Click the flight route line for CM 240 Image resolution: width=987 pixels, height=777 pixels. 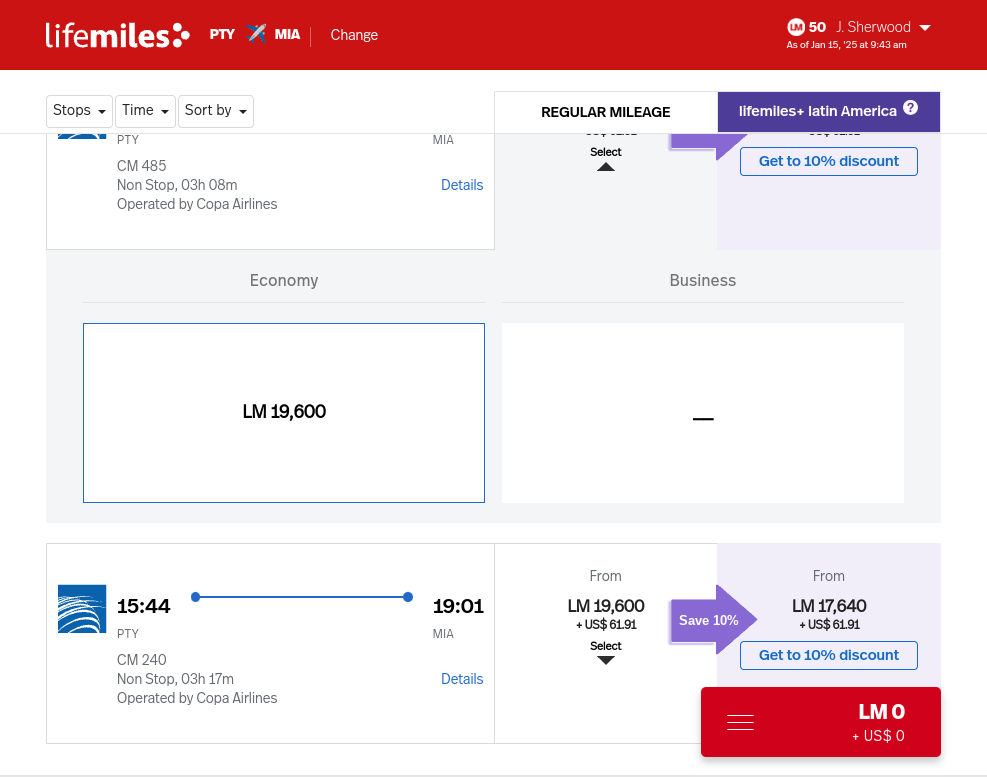[302, 597]
